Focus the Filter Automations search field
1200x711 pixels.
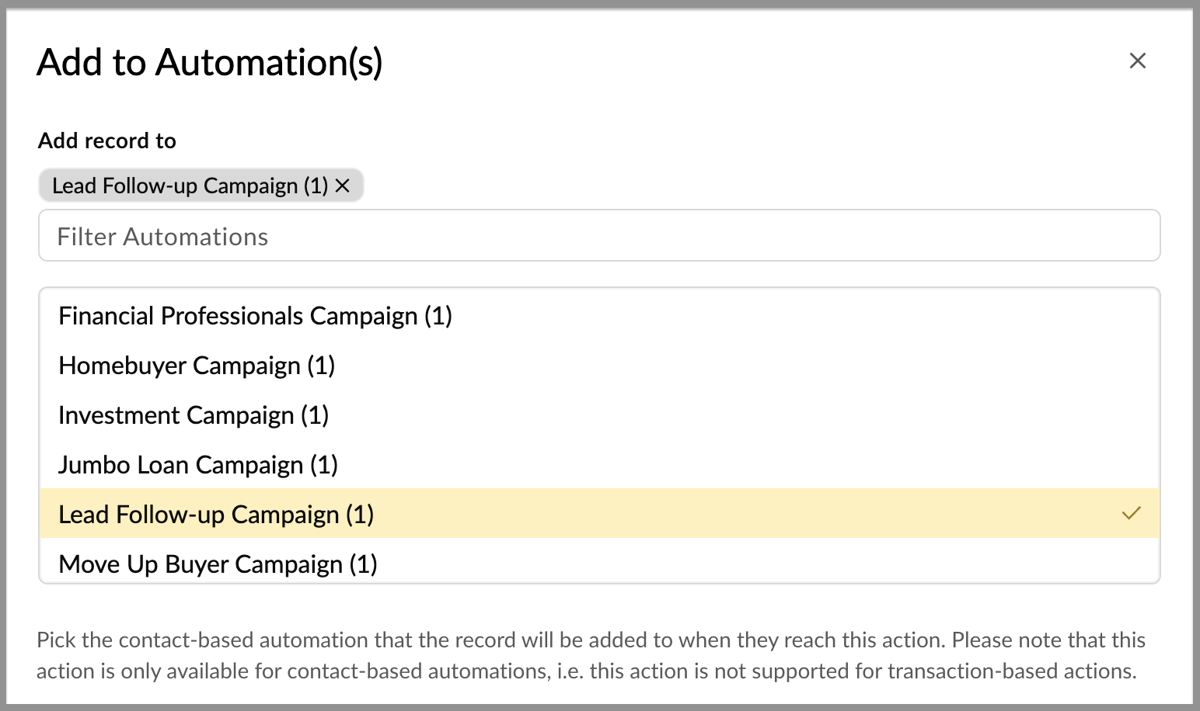(599, 236)
